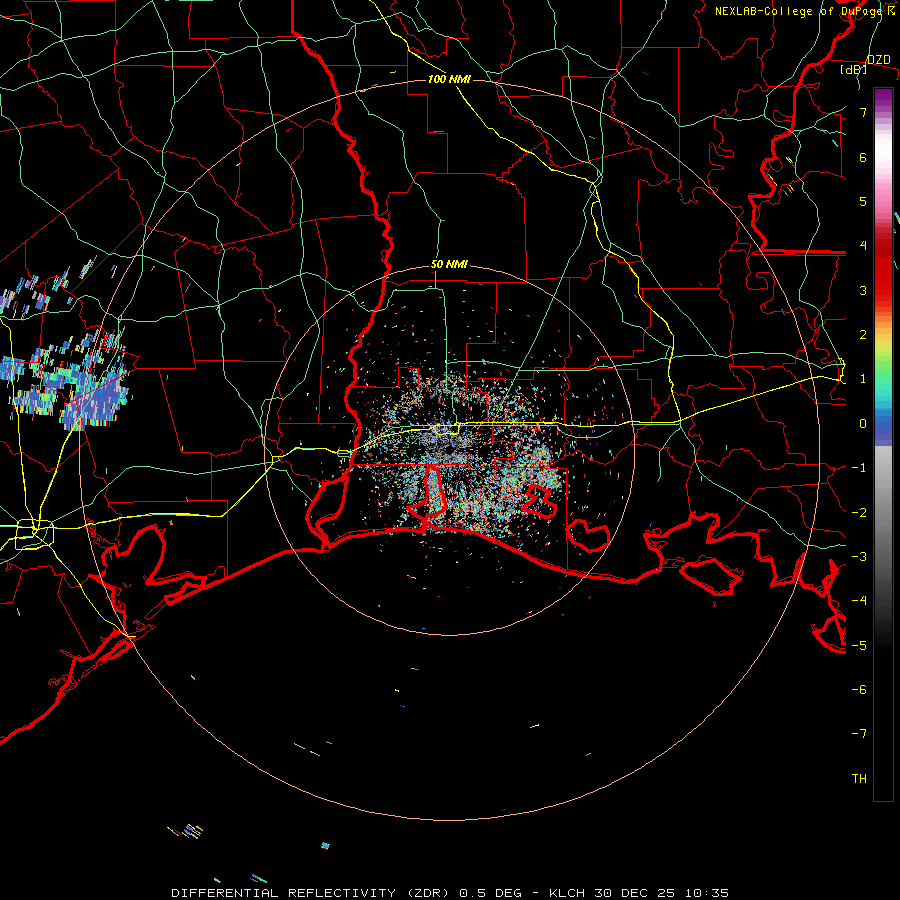Click the -5 value on the scale

coord(859,646)
